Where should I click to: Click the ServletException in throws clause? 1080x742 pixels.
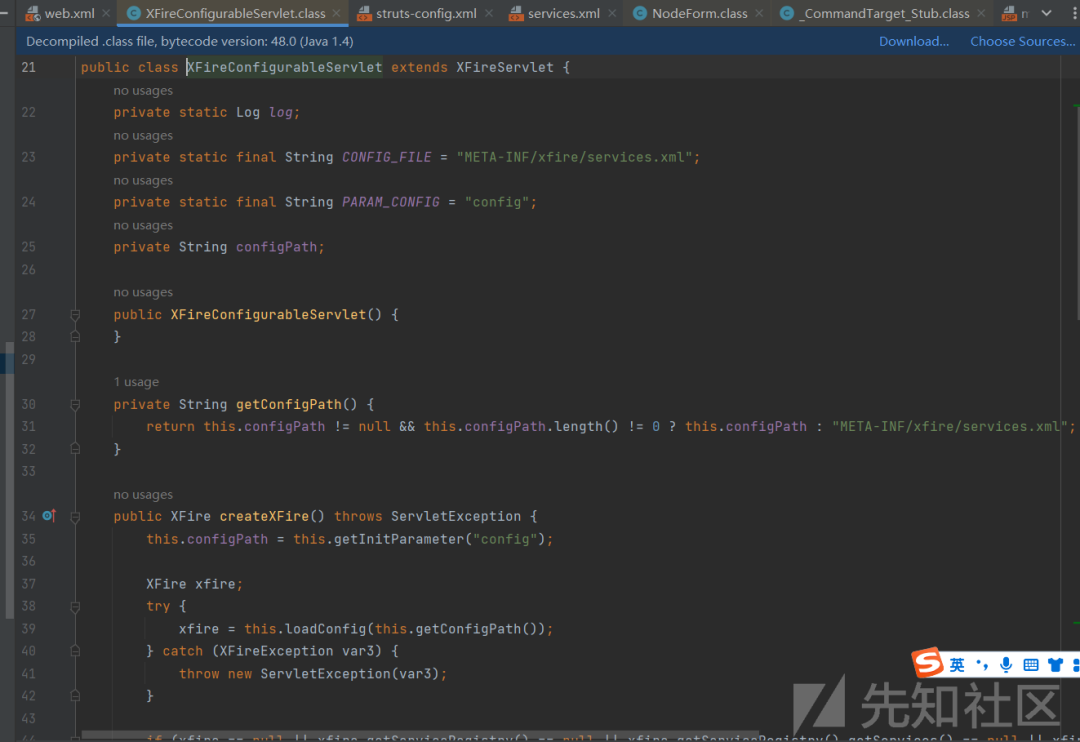[x=456, y=516]
